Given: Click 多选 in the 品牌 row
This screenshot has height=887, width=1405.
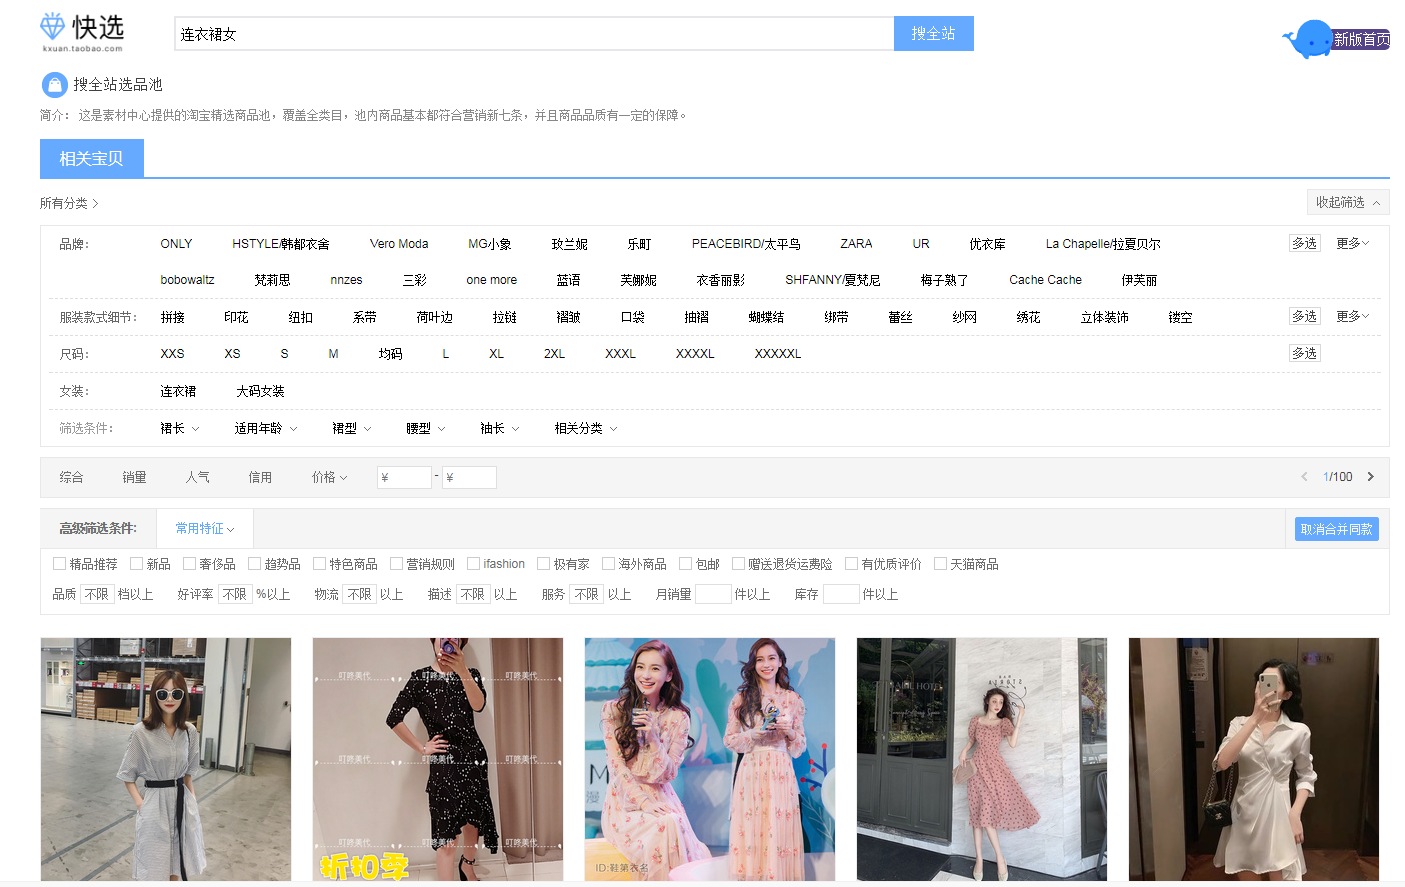Looking at the screenshot, I should click(x=1304, y=243).
